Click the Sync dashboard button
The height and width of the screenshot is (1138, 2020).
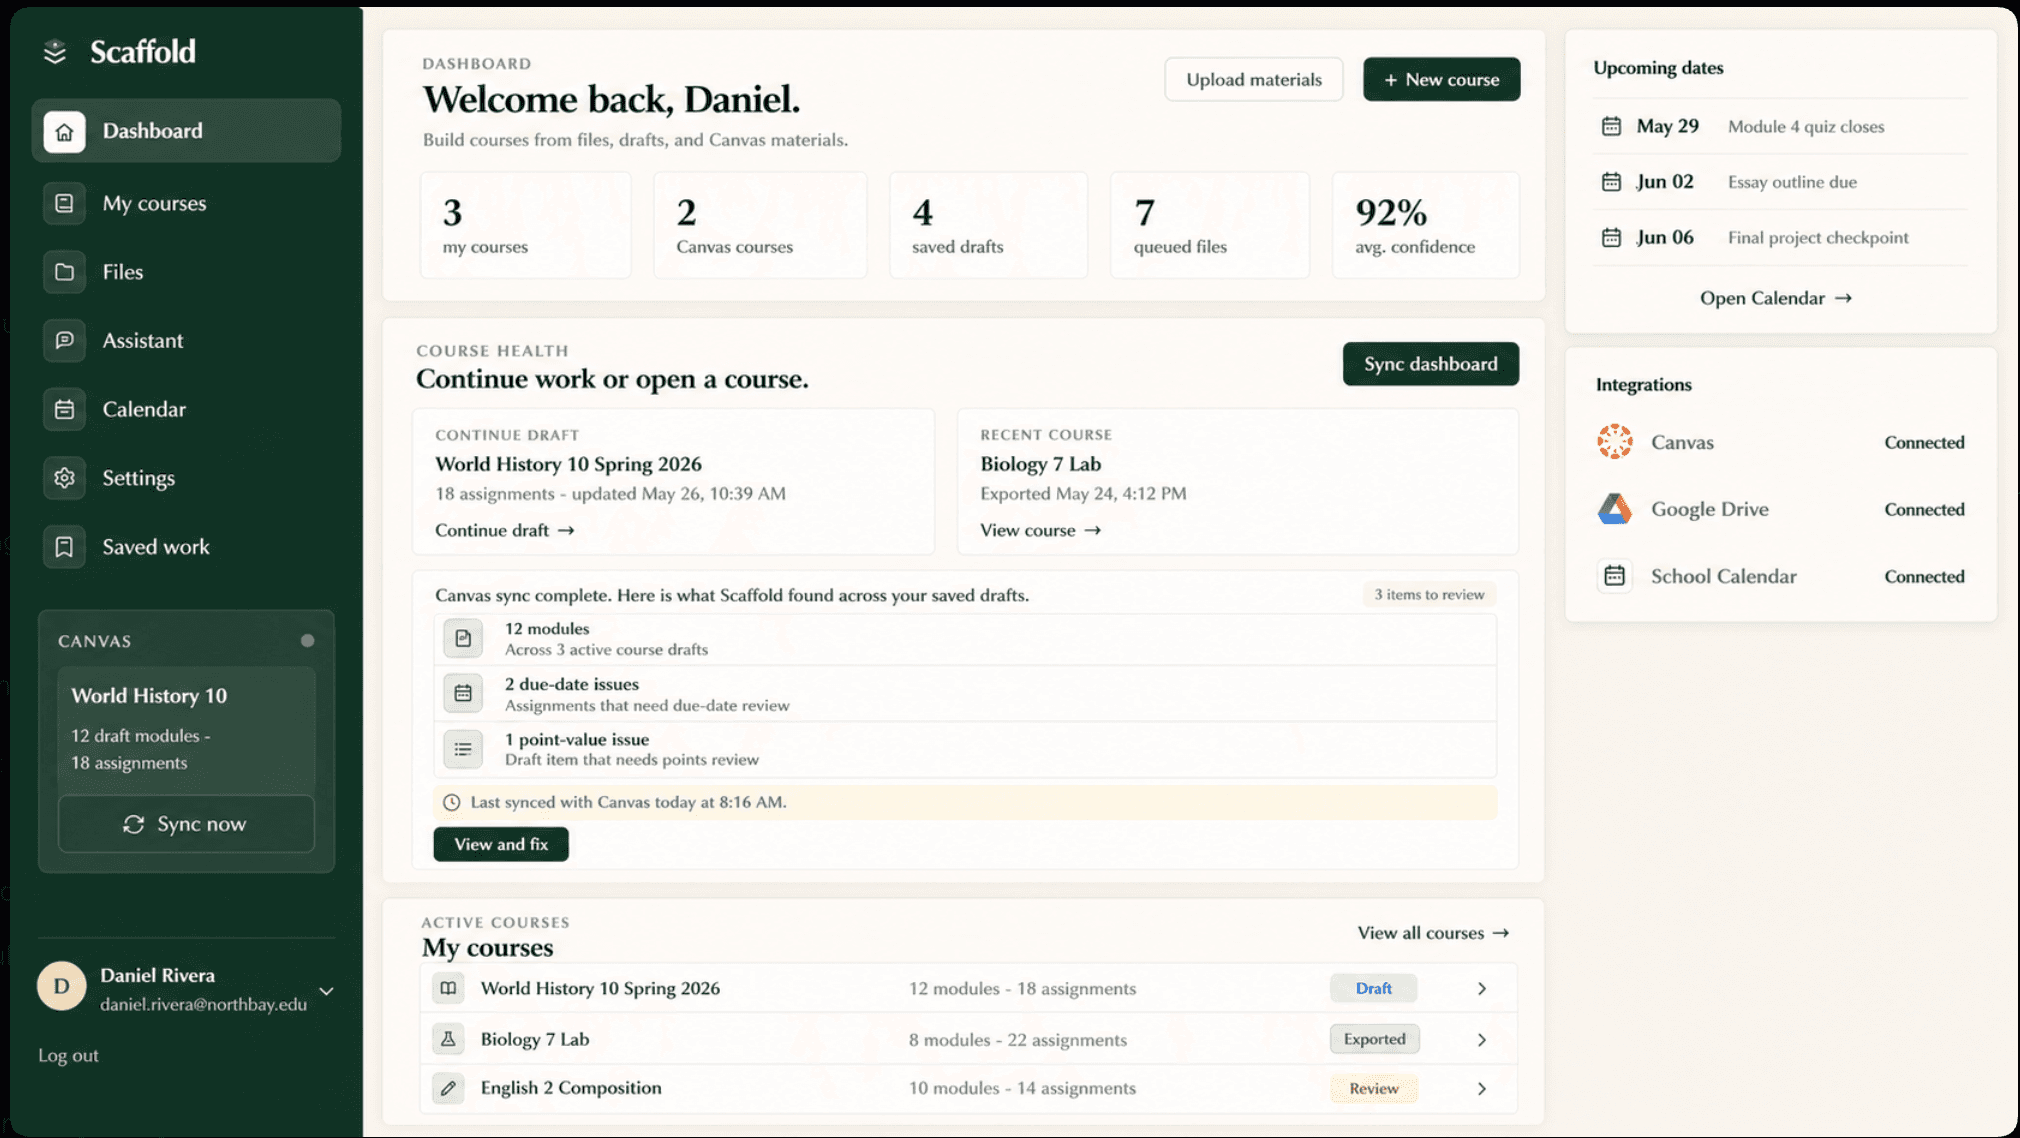[1430, 364]
